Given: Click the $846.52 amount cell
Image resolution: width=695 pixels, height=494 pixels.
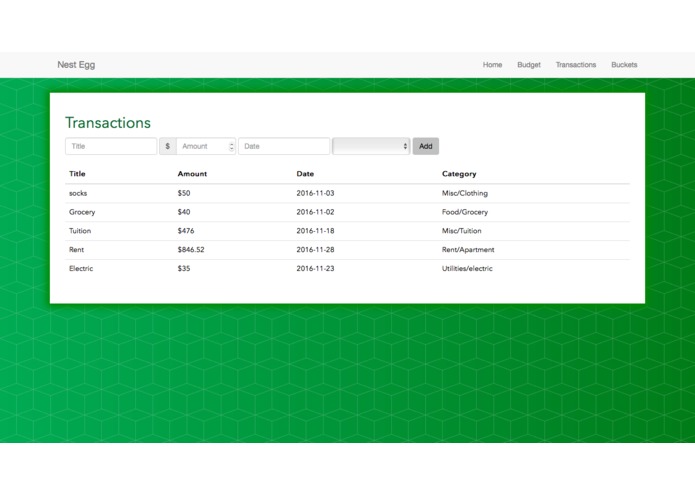Looking at the screenshot, I should 191,249.
